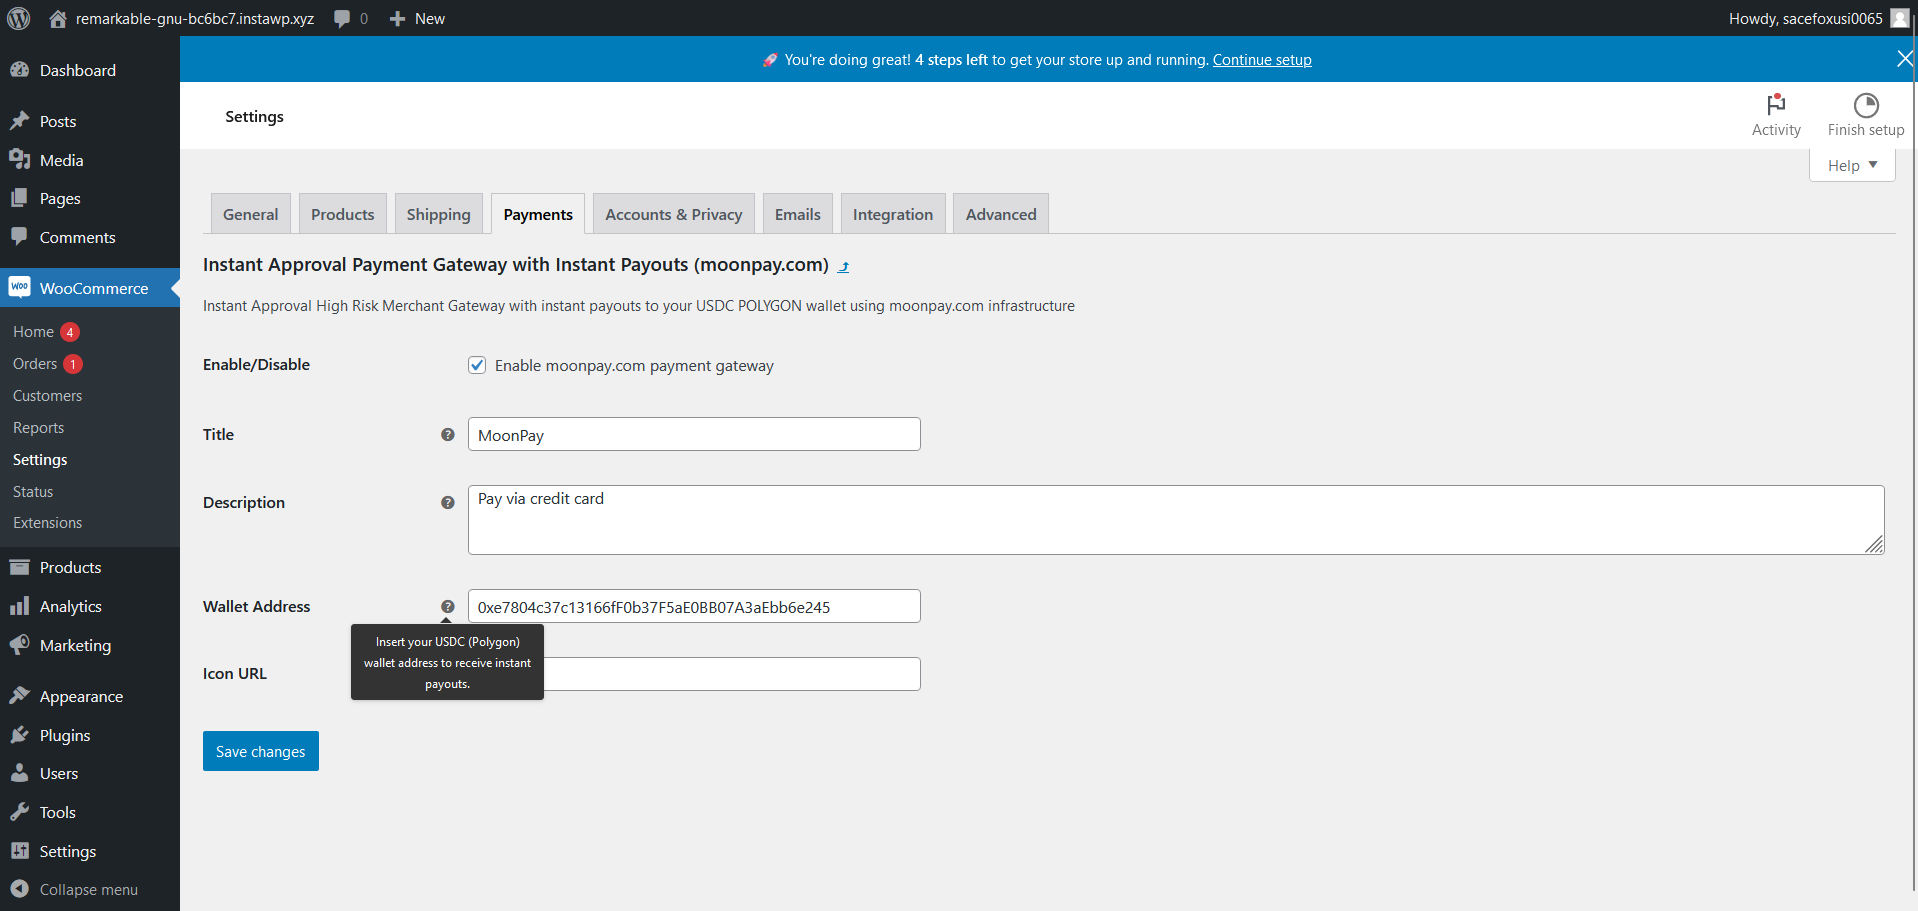The image size is (1918, 911).
Task: Click the Title help question icon
Action: point(448,434)
